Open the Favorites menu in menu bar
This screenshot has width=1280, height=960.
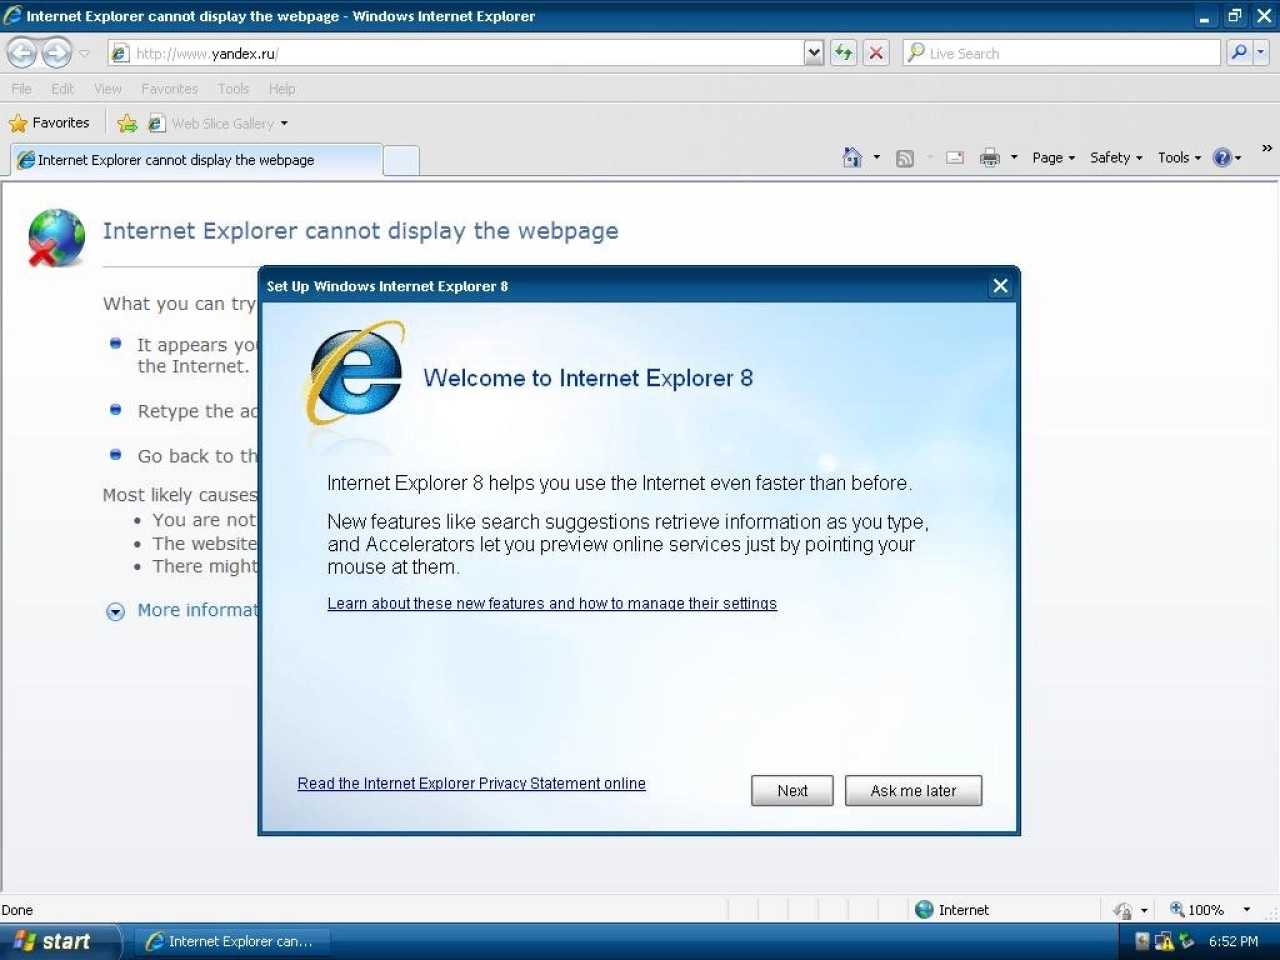[x=169, y=88]
